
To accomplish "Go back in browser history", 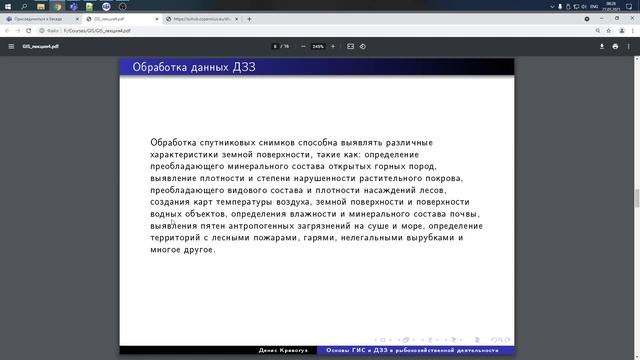I will click(x=7, y=31).
